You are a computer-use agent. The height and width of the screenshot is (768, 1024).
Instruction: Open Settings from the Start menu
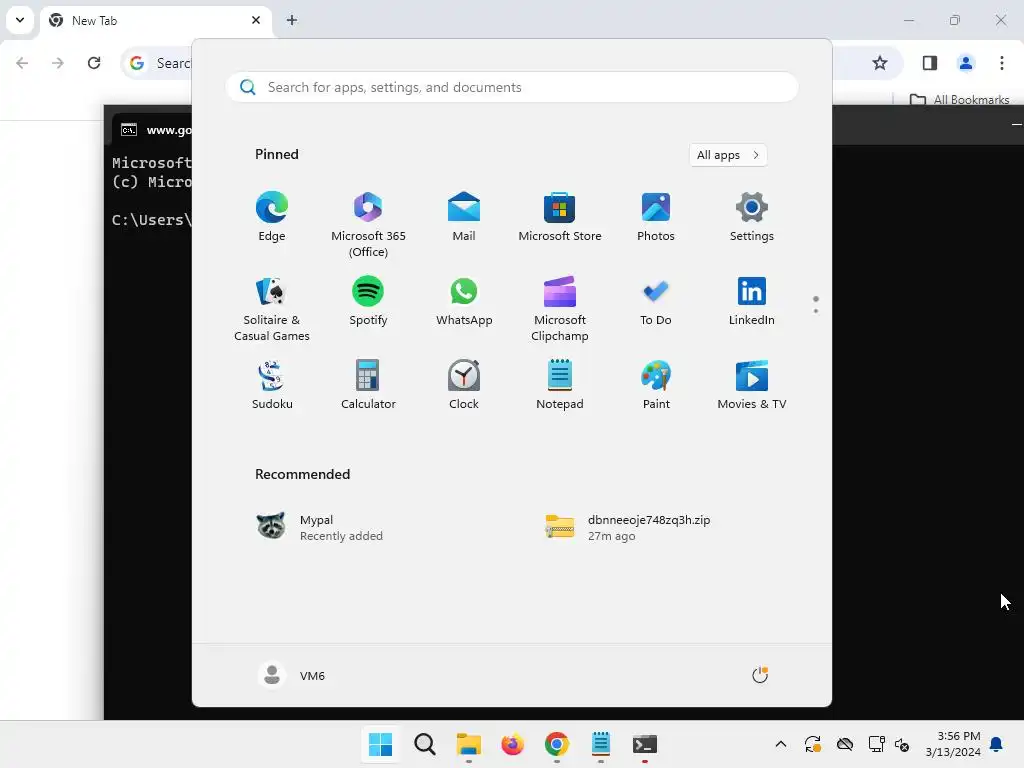752,217
